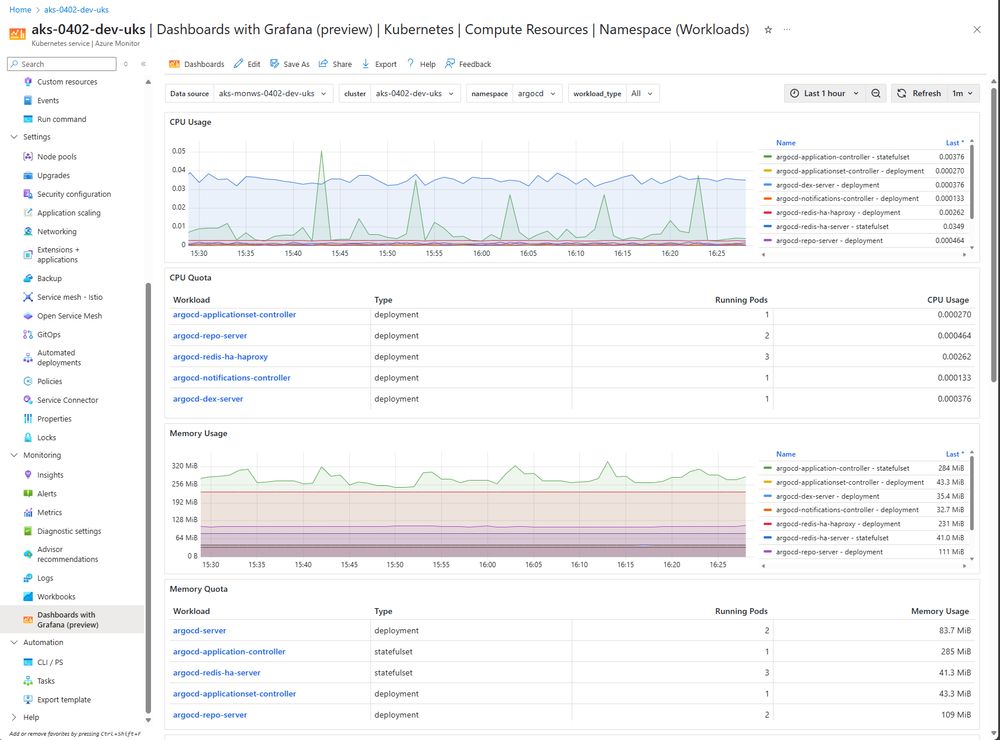The width and height of the screenshot is (1000, 740).
Task: Open Custom resources sidebar icon
Action: click(27, 82)
